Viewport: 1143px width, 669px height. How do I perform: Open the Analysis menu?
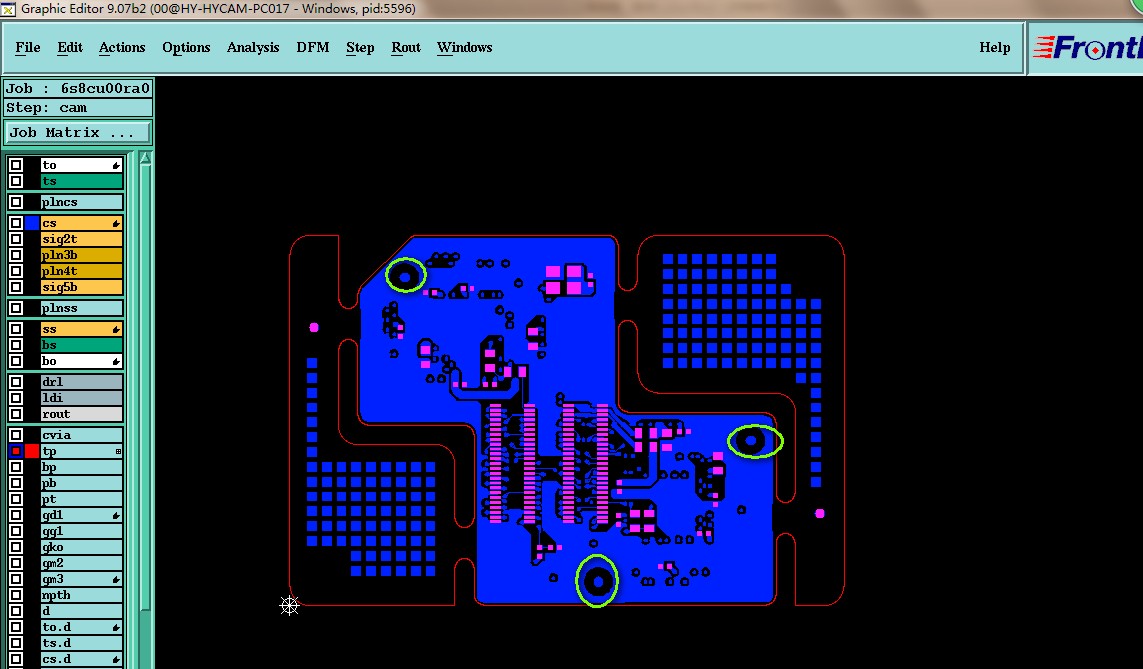tap(253, 47)
